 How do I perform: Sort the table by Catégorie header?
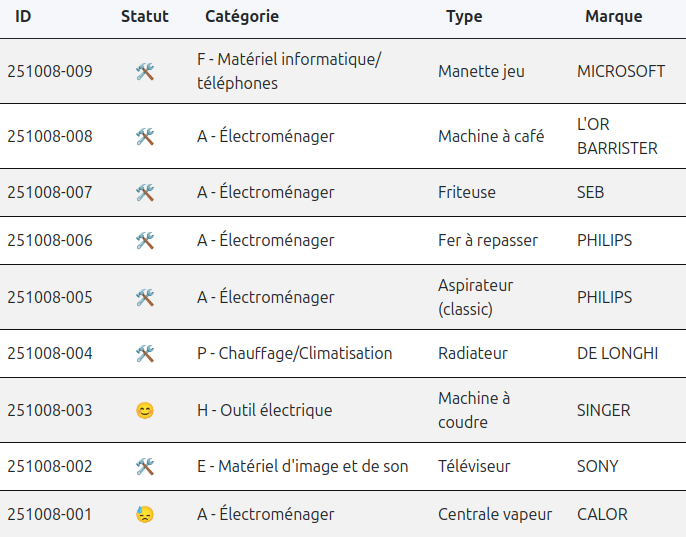click(x=242, y=17)
